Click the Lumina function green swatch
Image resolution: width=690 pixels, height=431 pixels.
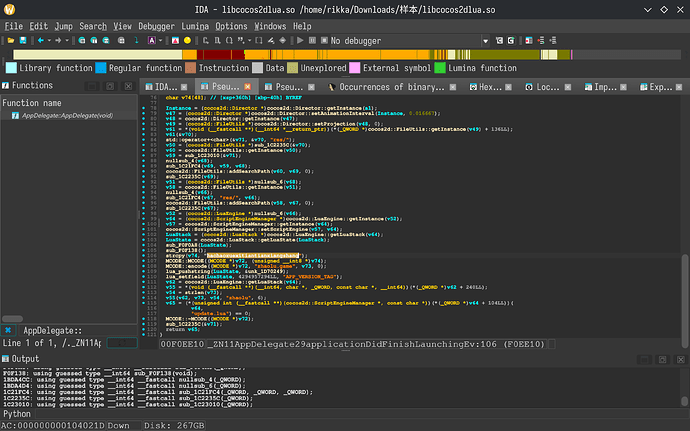point(440,68)
